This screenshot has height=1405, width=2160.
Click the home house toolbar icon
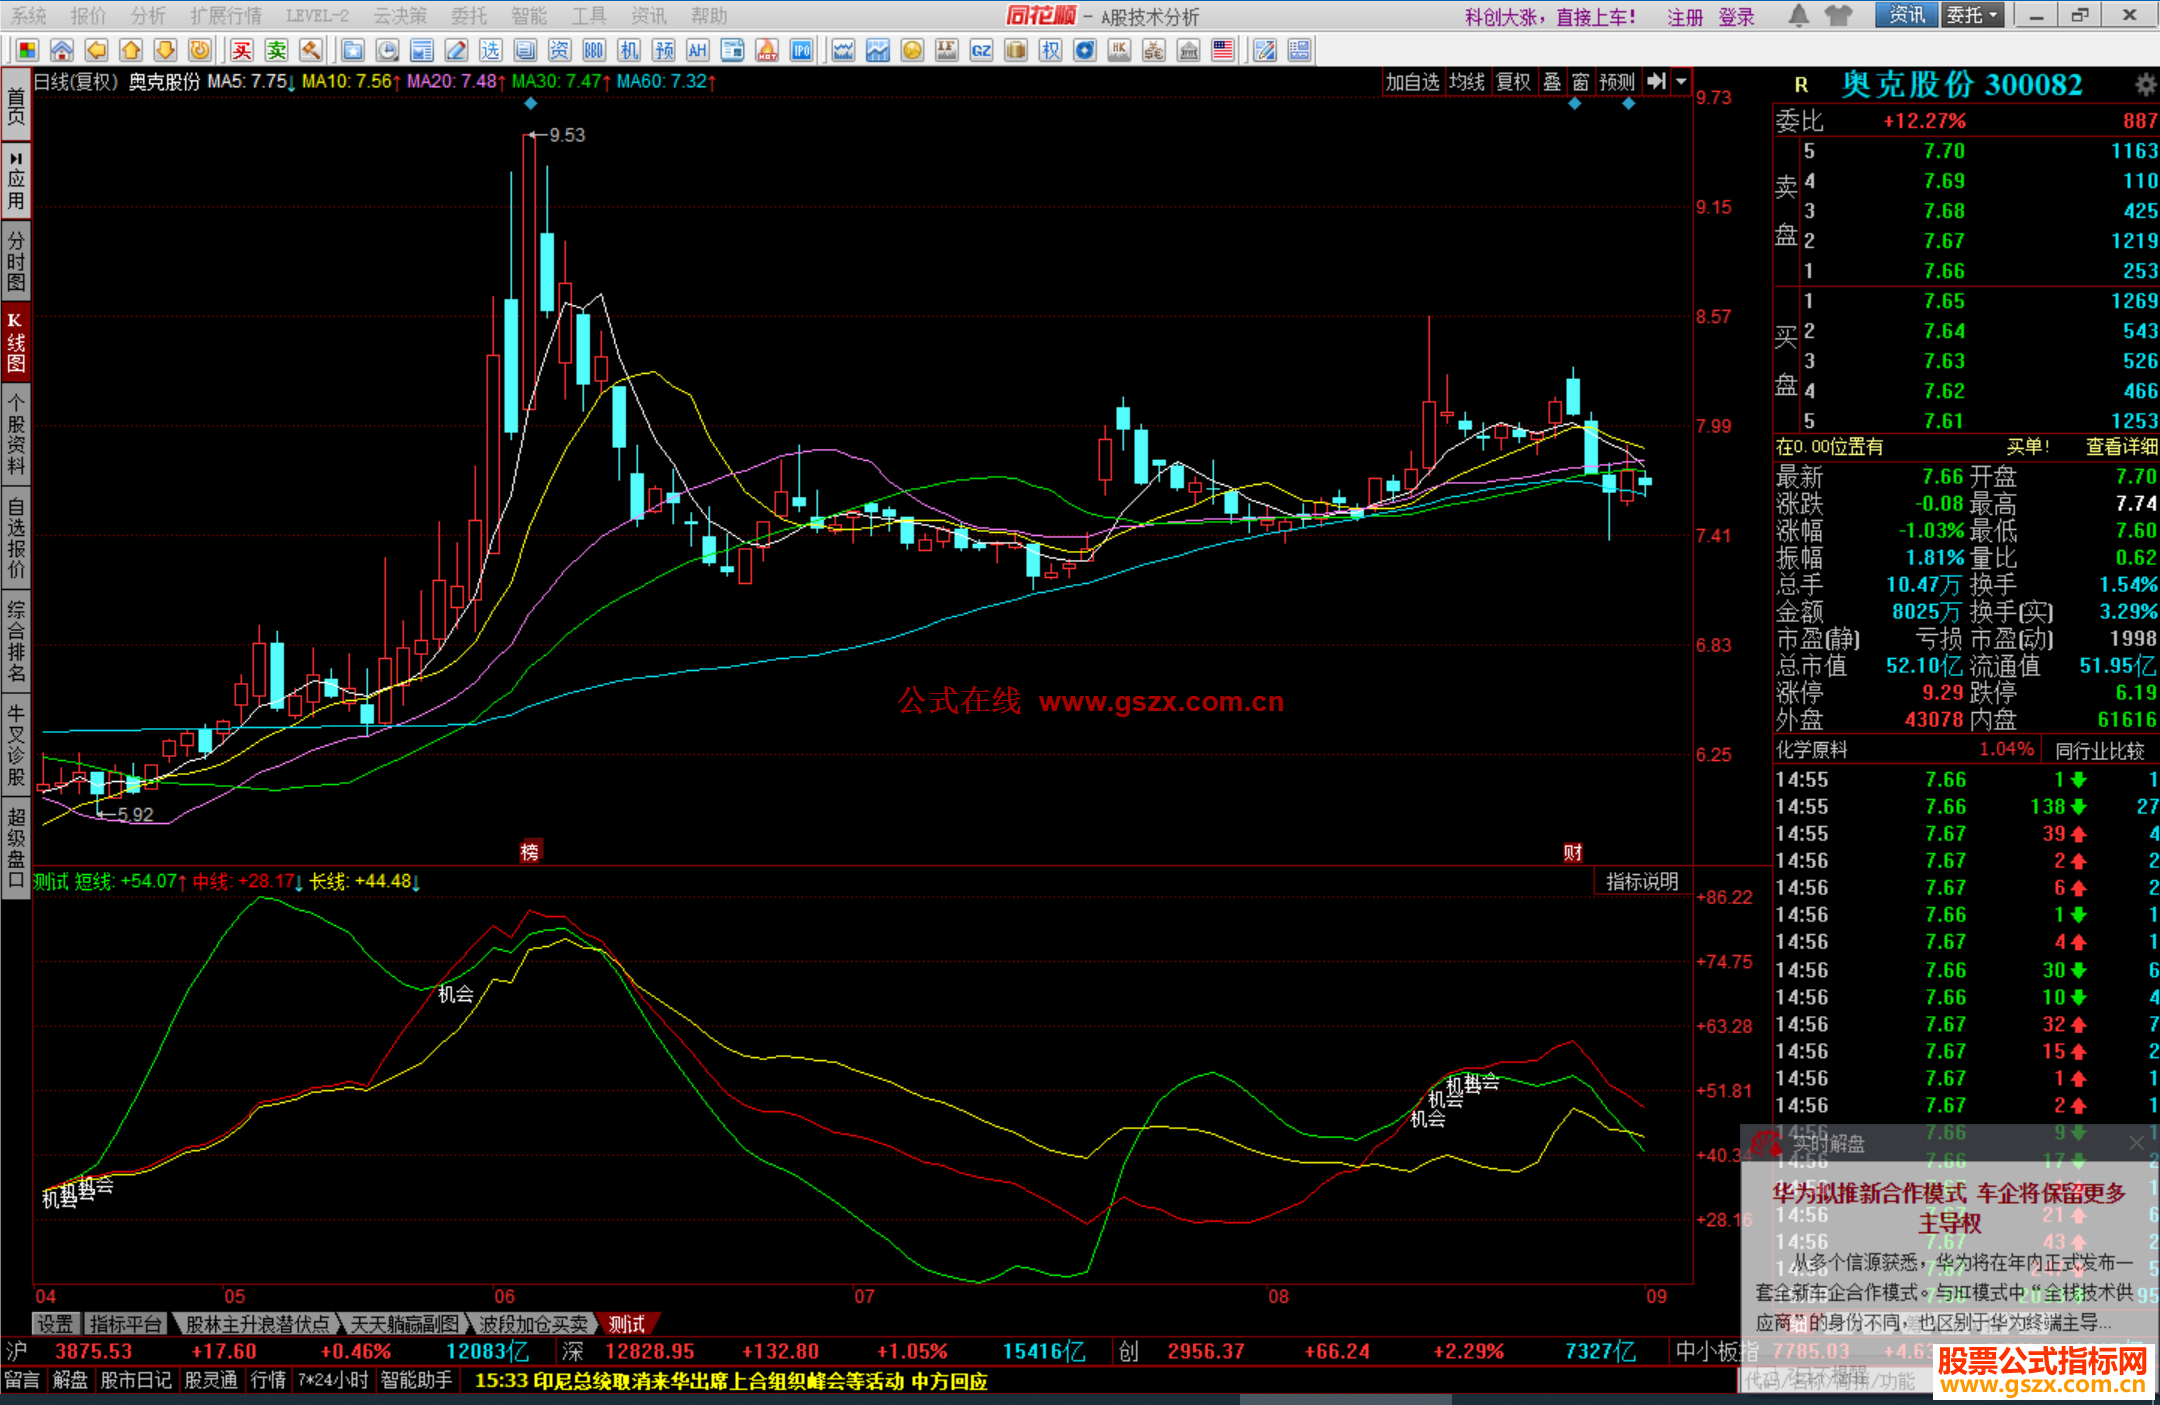point(62,51)
